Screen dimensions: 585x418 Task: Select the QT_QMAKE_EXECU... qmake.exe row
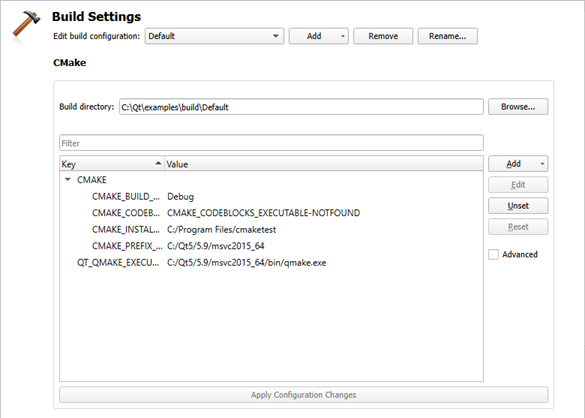point(271,262)
